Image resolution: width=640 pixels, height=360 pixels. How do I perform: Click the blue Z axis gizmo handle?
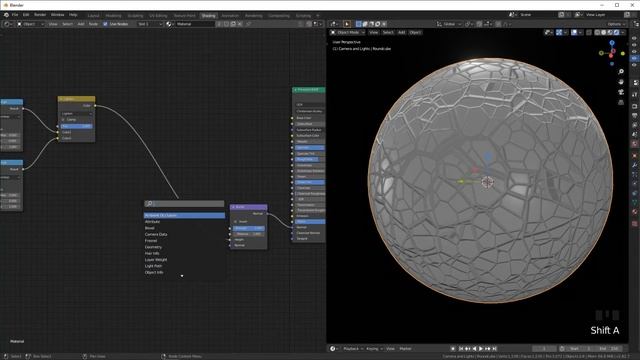click(612, 42)
